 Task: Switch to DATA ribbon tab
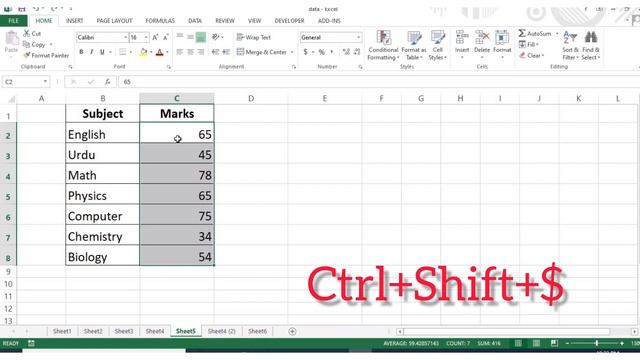tap(195, 21)
